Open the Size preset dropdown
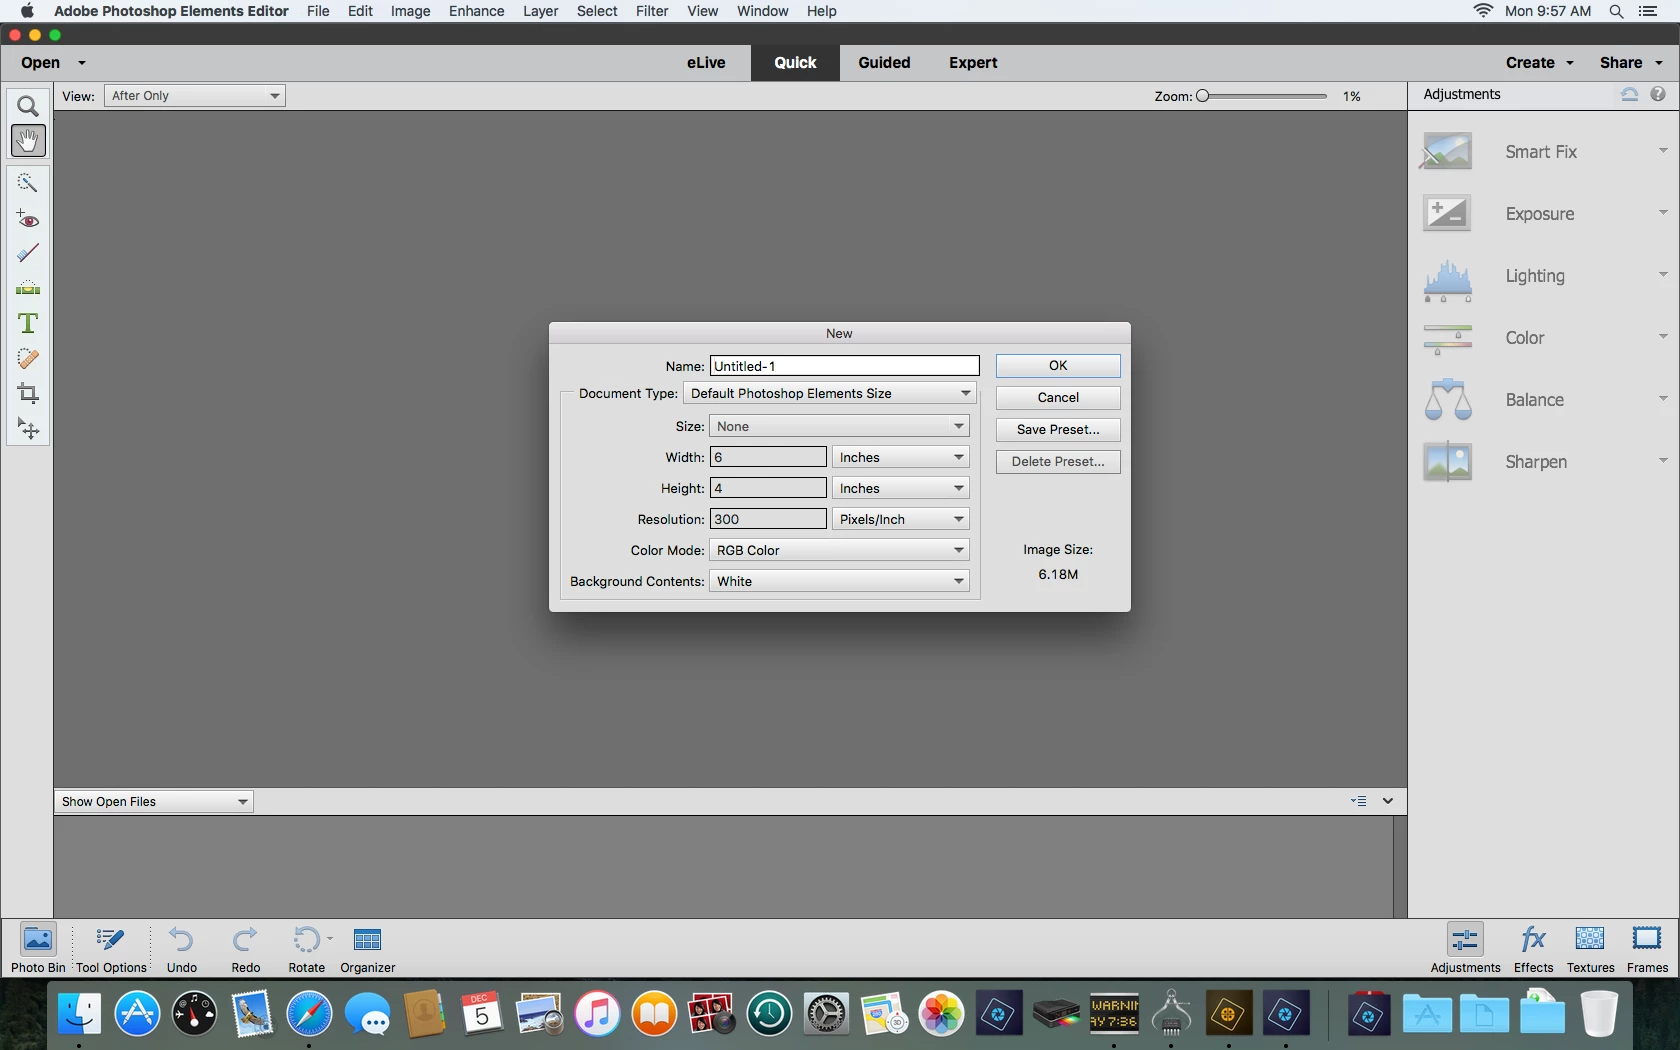The image size is (1680, 1050). 839,427
